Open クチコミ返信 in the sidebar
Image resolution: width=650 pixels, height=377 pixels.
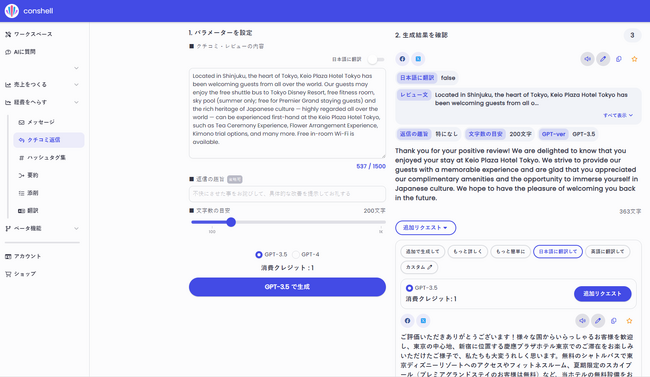pyautogui.click(x=49, y=140)
